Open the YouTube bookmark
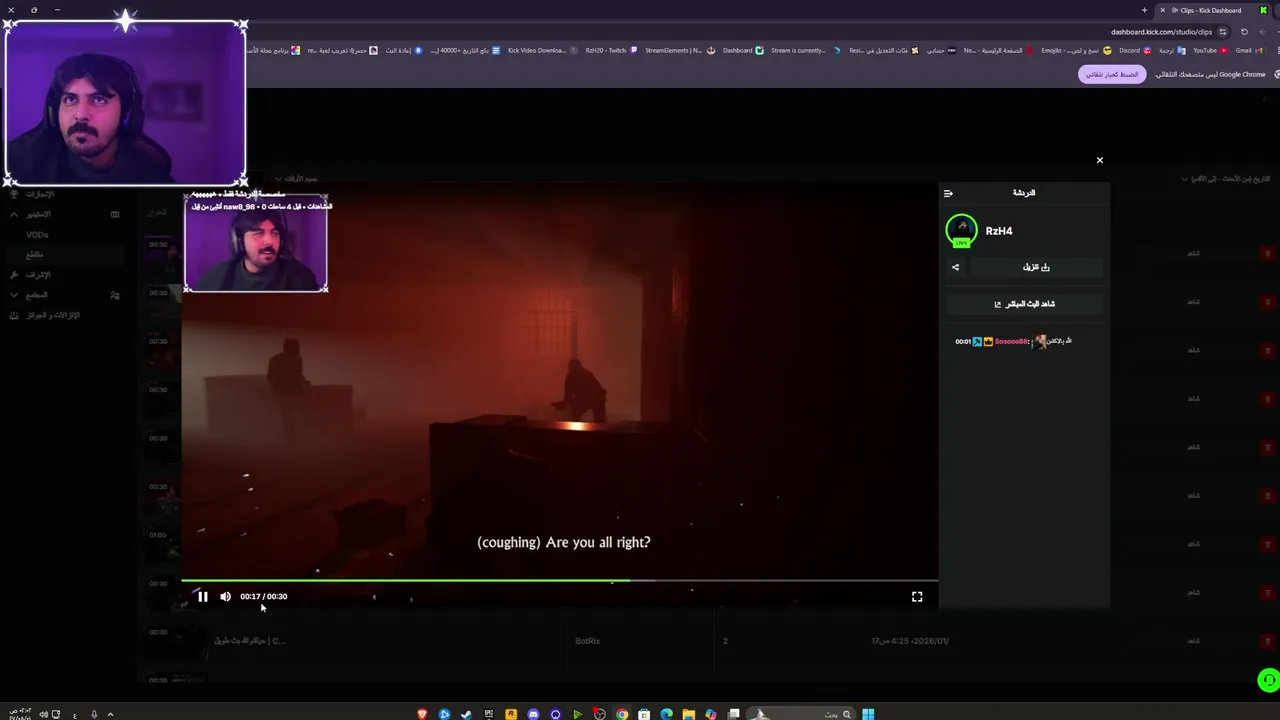This screenshot has height=720, width=1280. coord(1210,50)
